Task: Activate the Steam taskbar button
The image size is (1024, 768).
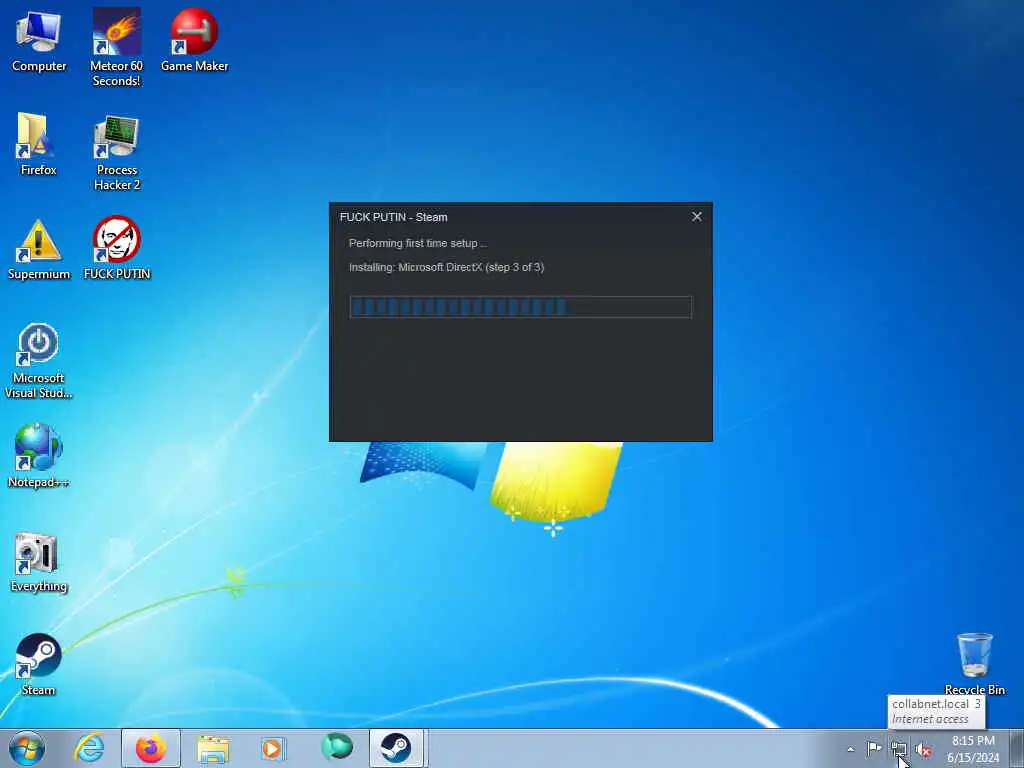Action: point(396,748)
